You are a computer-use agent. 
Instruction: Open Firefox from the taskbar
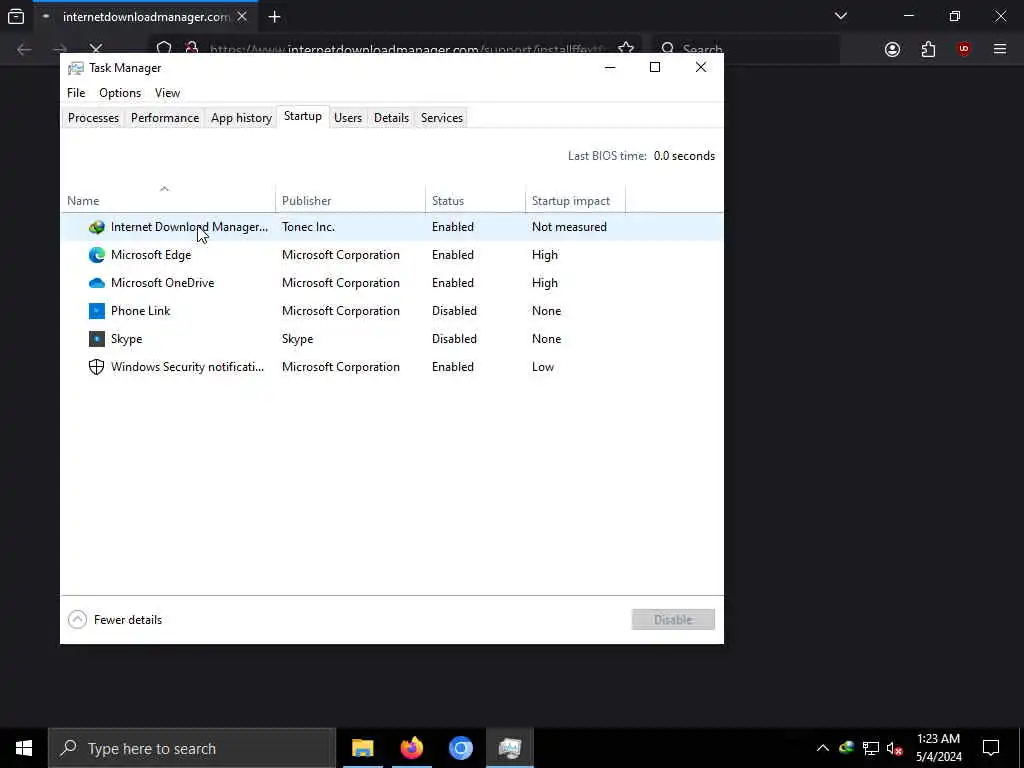click(x=411, y=748)
